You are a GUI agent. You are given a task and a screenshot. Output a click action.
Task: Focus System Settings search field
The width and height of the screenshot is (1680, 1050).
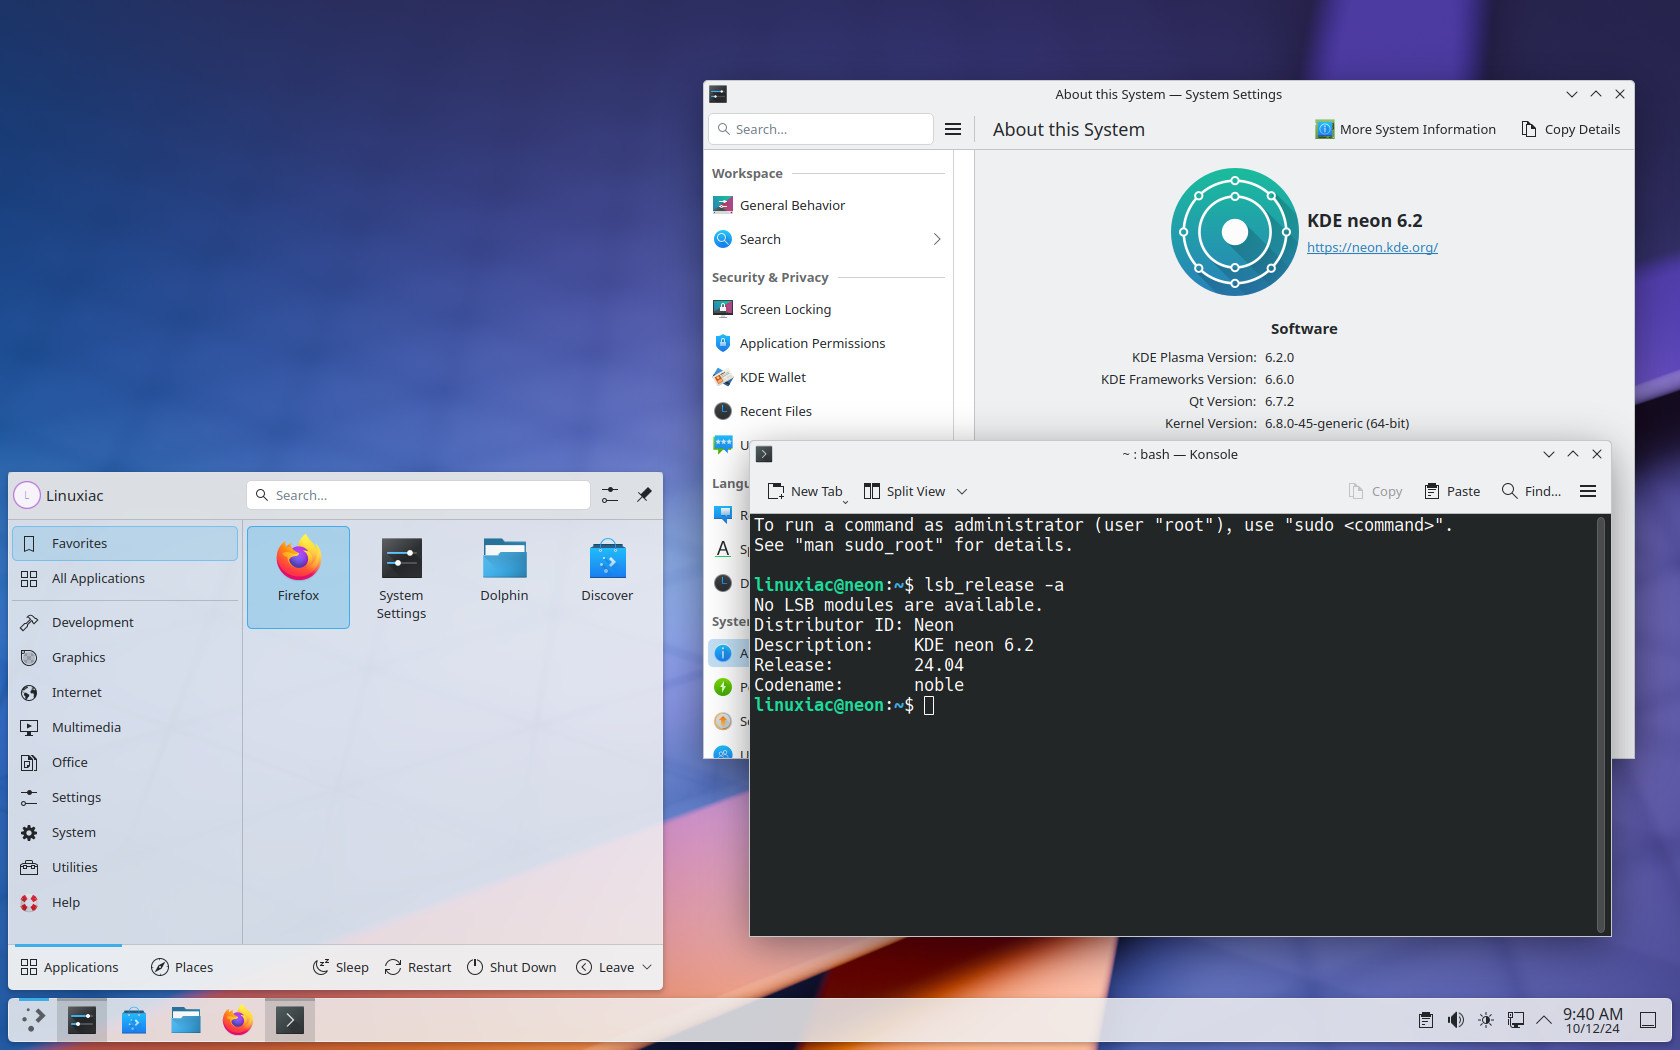(x=821, y=129)
